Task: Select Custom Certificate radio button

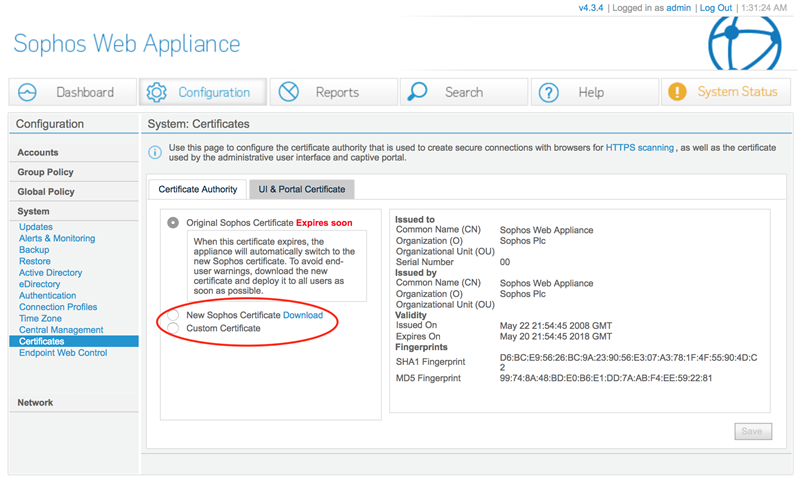Action: pyautogui.click(x=173, y=328)
